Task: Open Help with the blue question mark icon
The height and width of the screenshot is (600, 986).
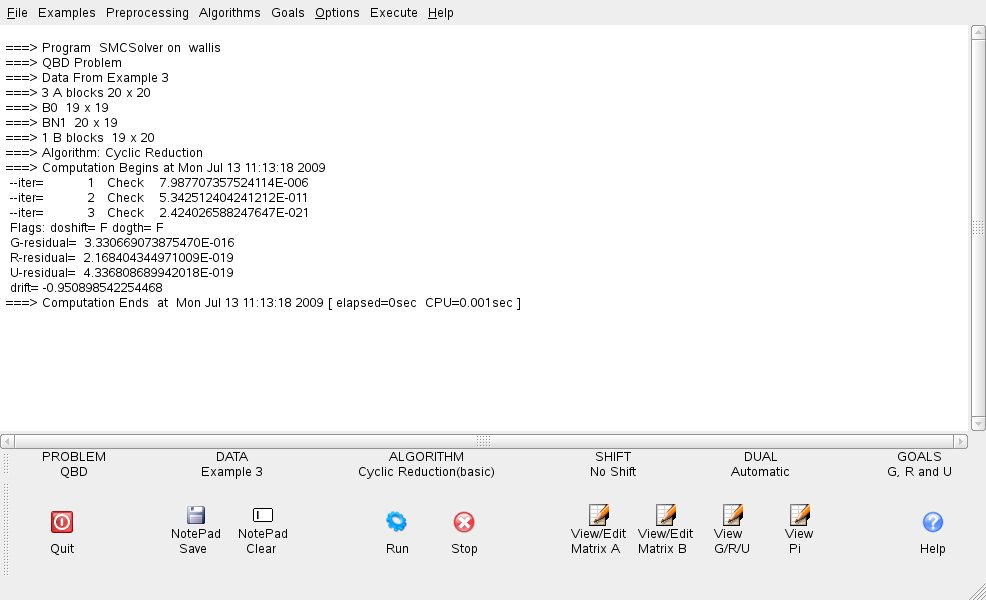Action: pyautogui.click(x=932, y=521)
